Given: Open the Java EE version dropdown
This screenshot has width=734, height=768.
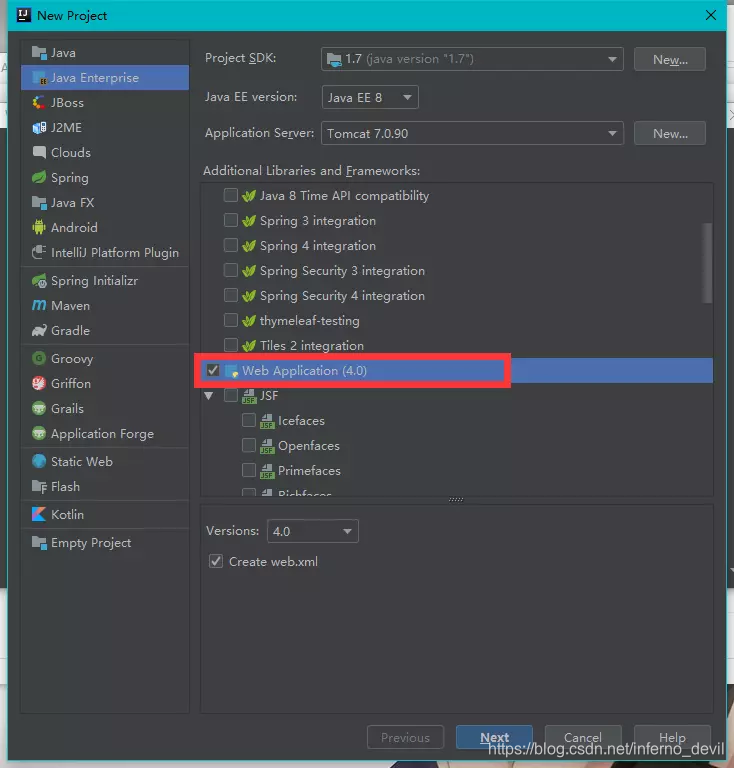Looking at the screenshot, I should click(x=370, y=97).
